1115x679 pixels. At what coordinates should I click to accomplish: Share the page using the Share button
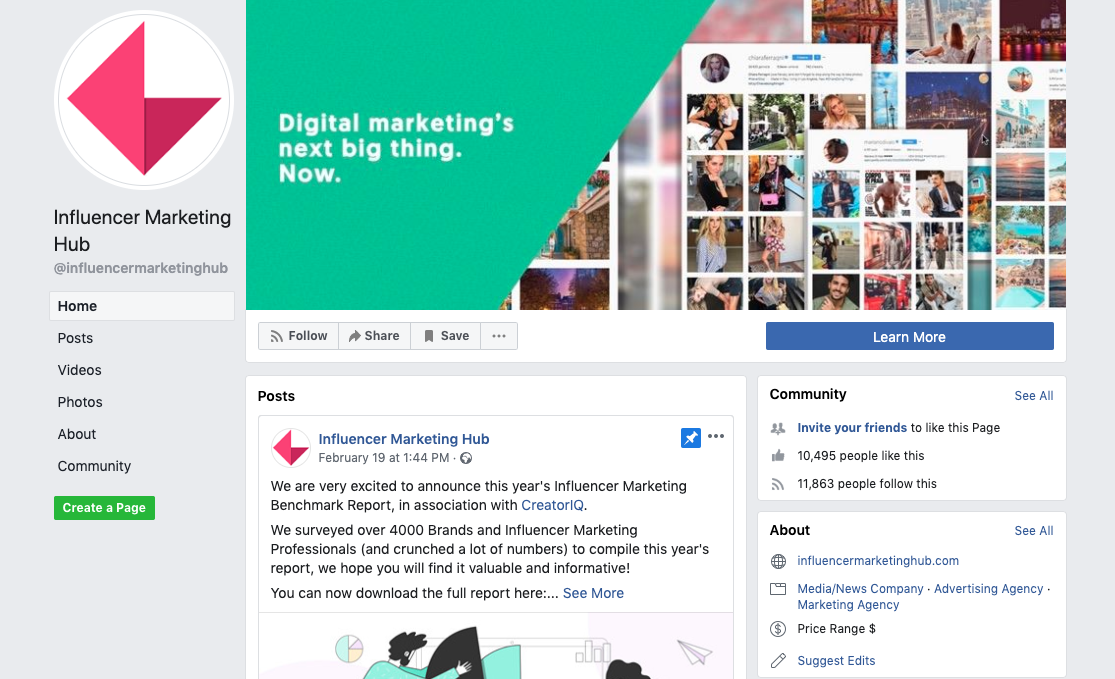374,336
